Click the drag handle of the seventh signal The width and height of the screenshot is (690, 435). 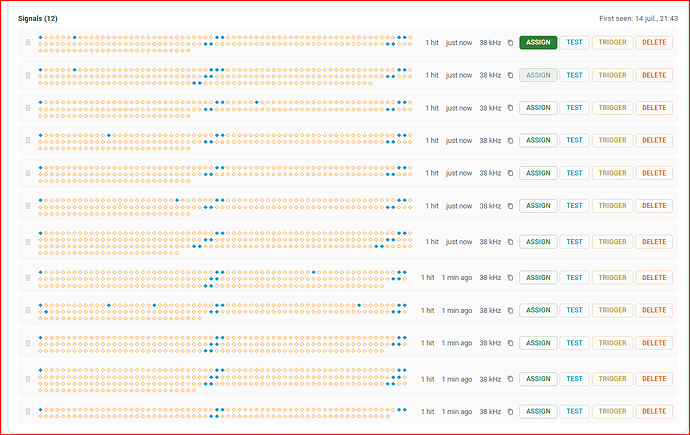point(28,242)
